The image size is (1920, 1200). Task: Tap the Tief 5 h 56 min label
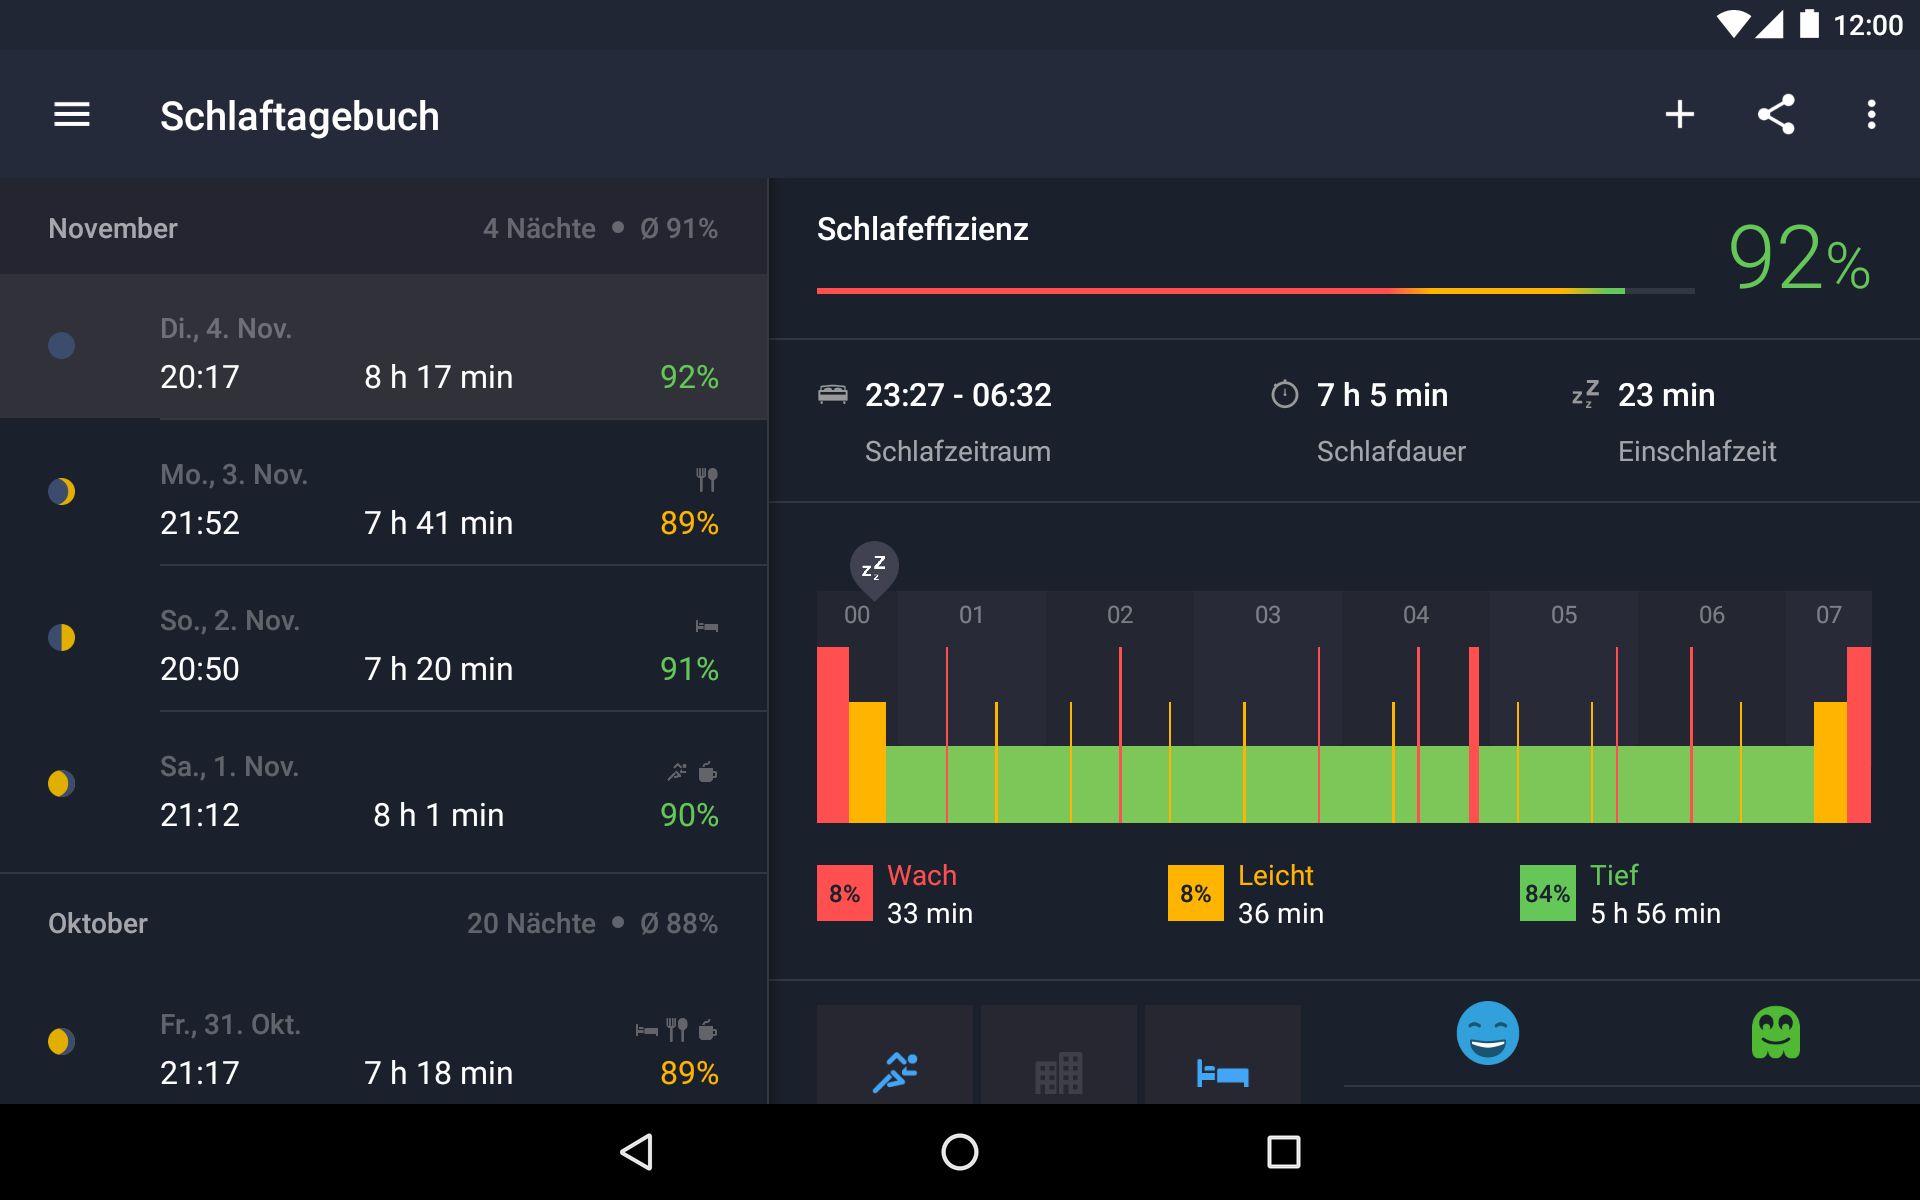click(x=1656, y=894)
